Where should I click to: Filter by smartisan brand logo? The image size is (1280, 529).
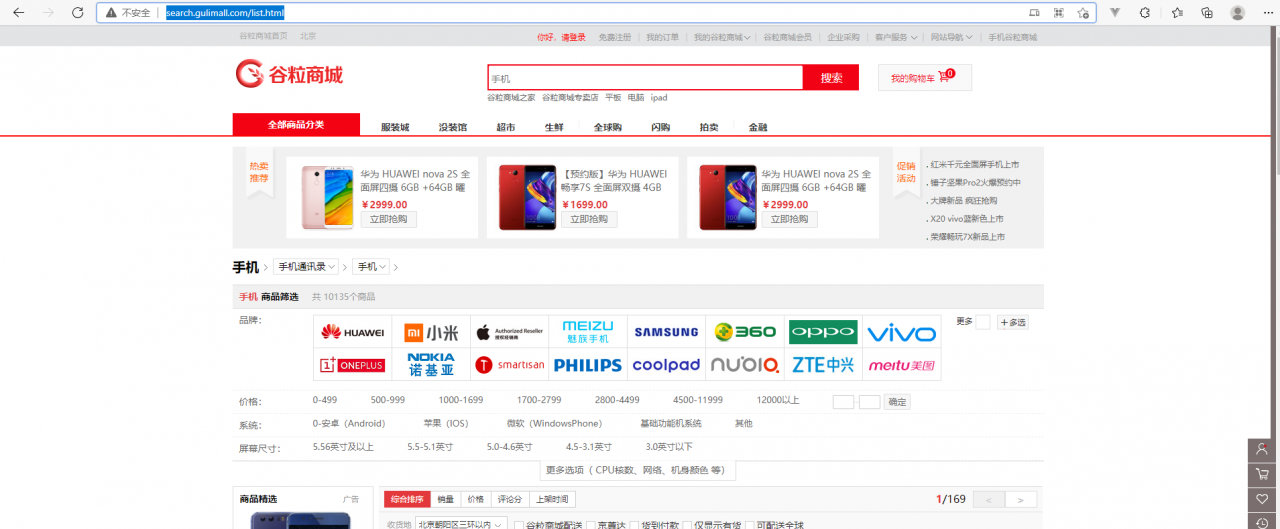click(509, 365)
